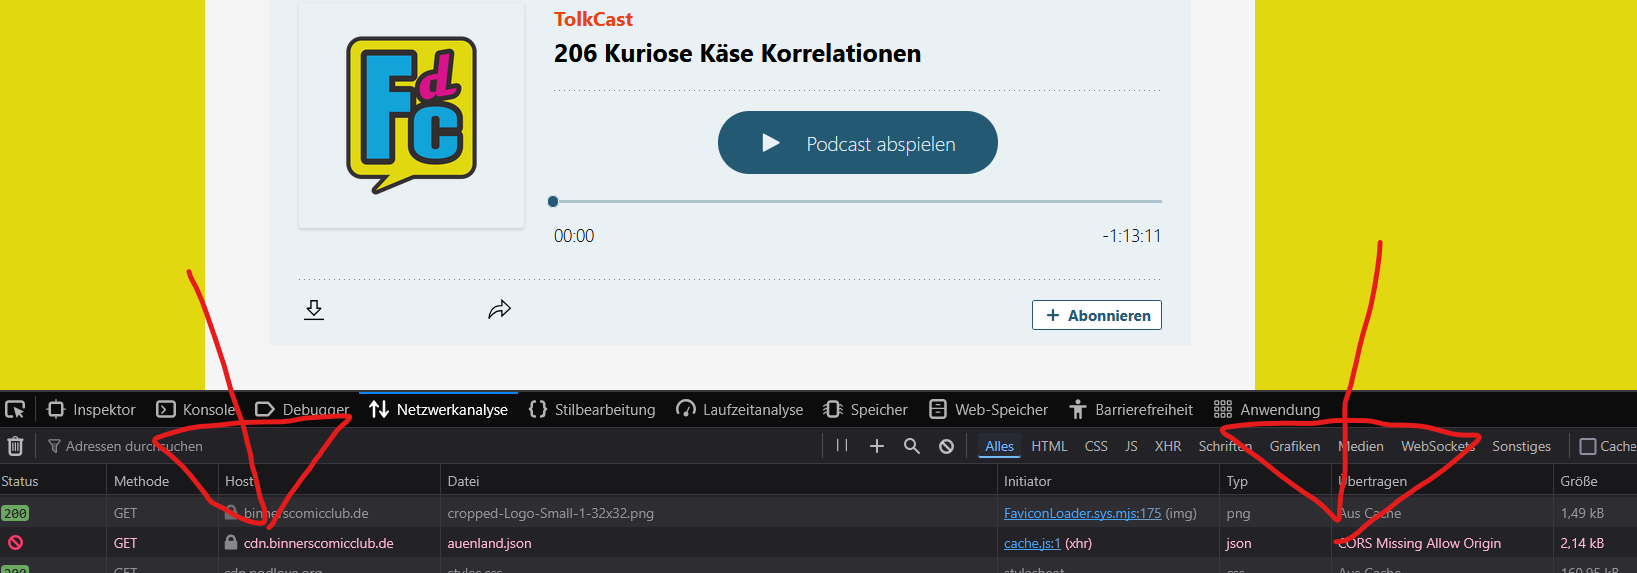Toggle the Cache checkbox
1637x573 pixels.
coord(1588,446)
